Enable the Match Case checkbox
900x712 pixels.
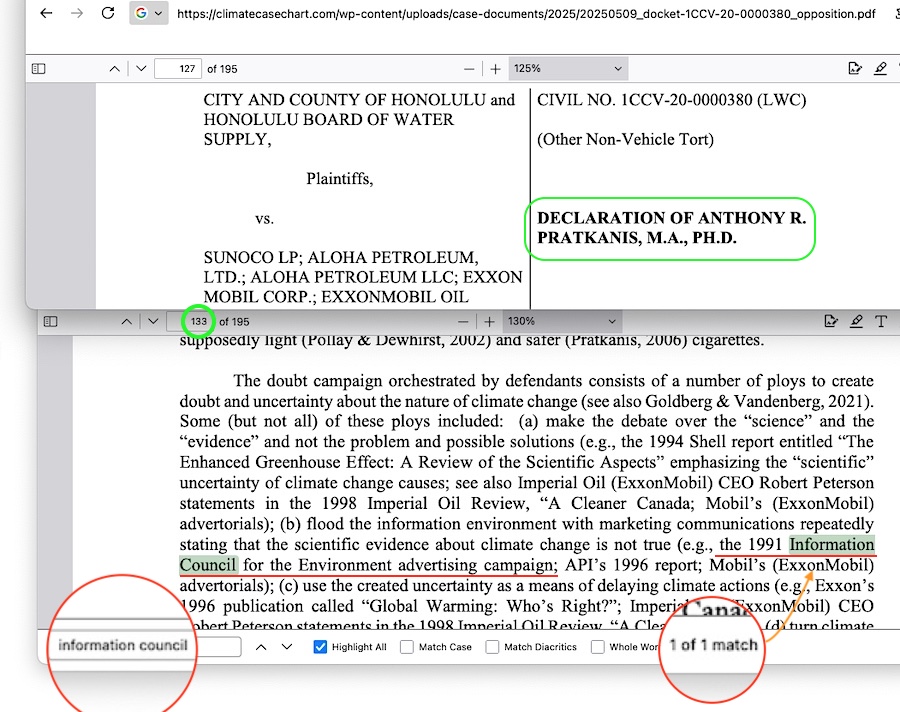[x=407, y=647]
